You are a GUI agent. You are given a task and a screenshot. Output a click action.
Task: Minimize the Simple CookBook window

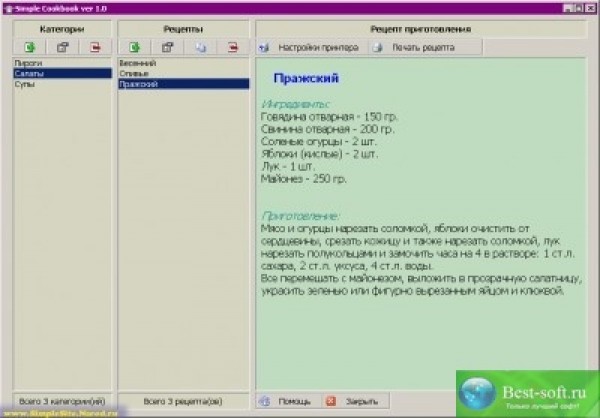pos(568,8)
